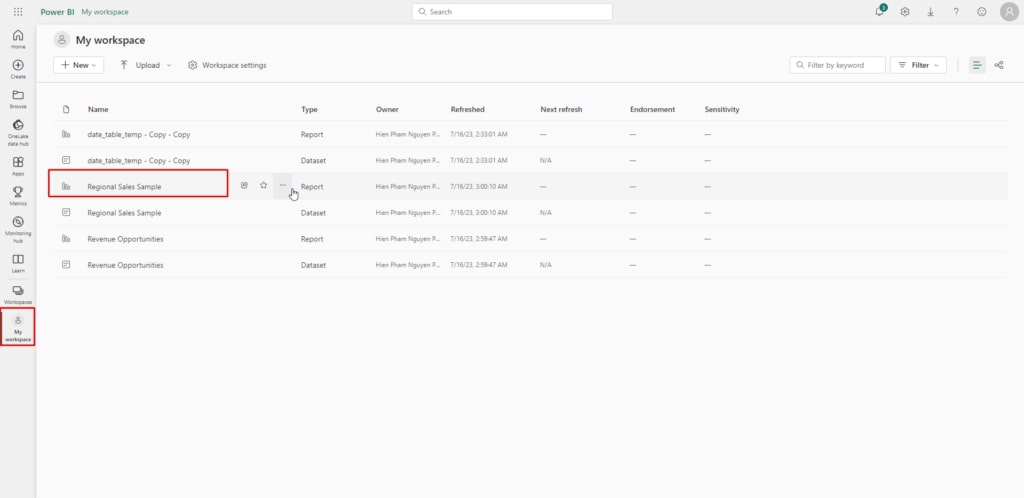Open the Workspaces flyout

[x=18, y=294]
